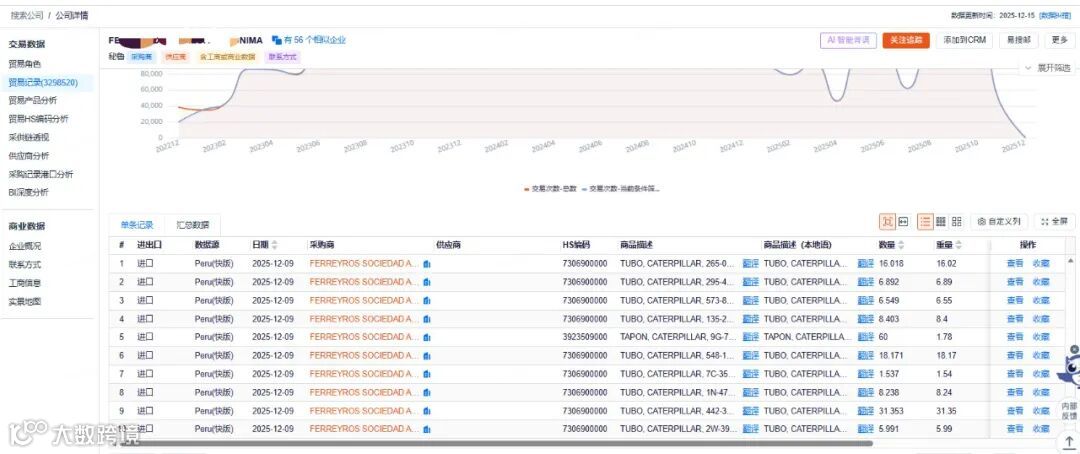
Task: Open 贸易HS编码分析 in the sidebar
Action: click(38, 118)
